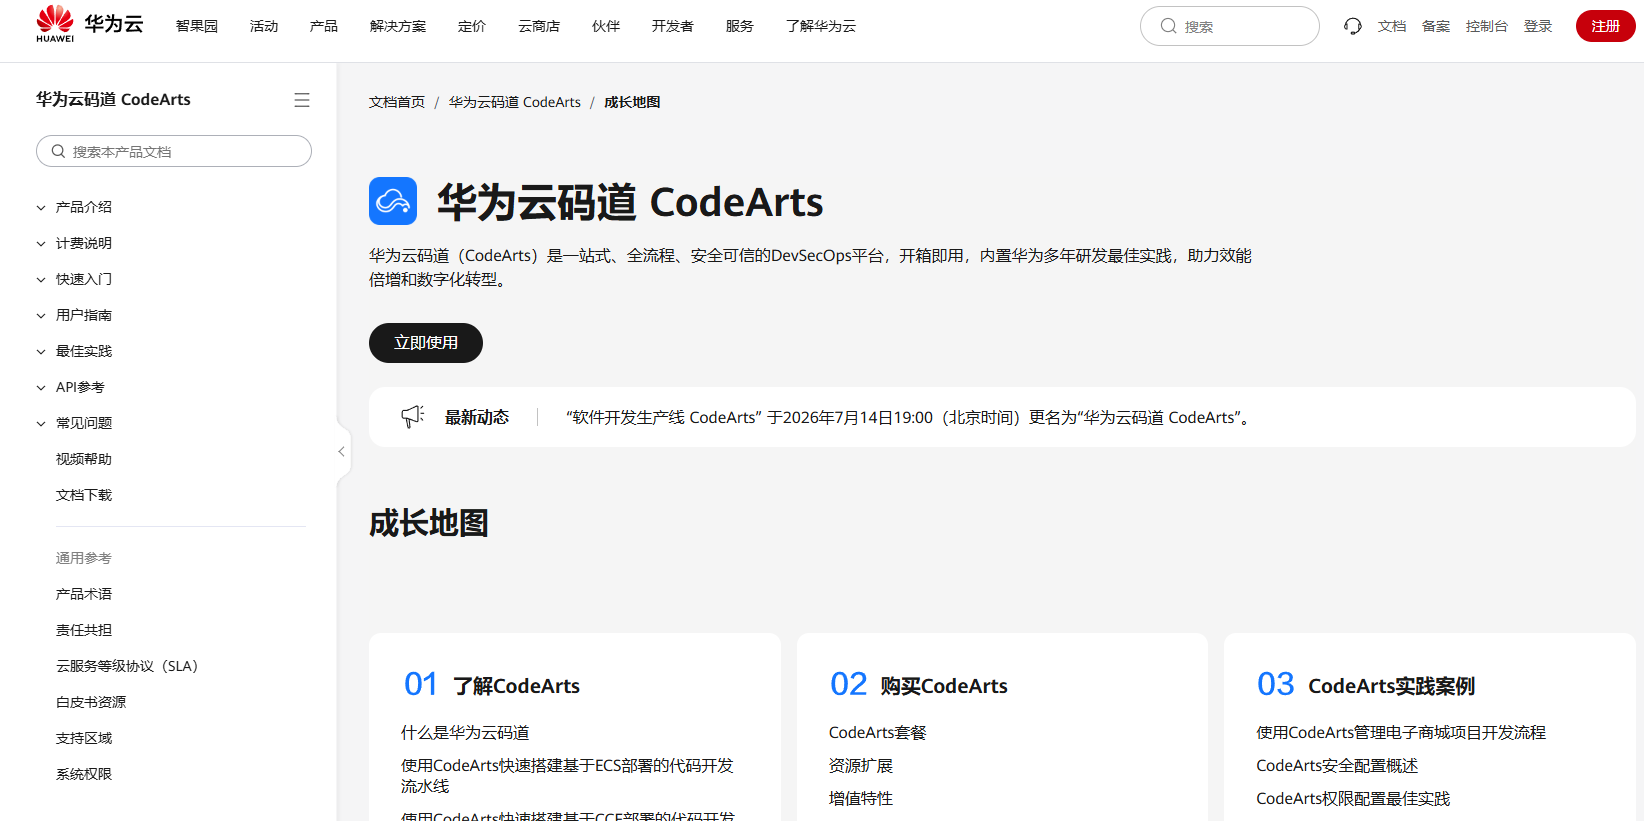The width and height of the screenshot is (1644, 821).
Task: Open the 云商店 menu
Action: click(539, 26)
